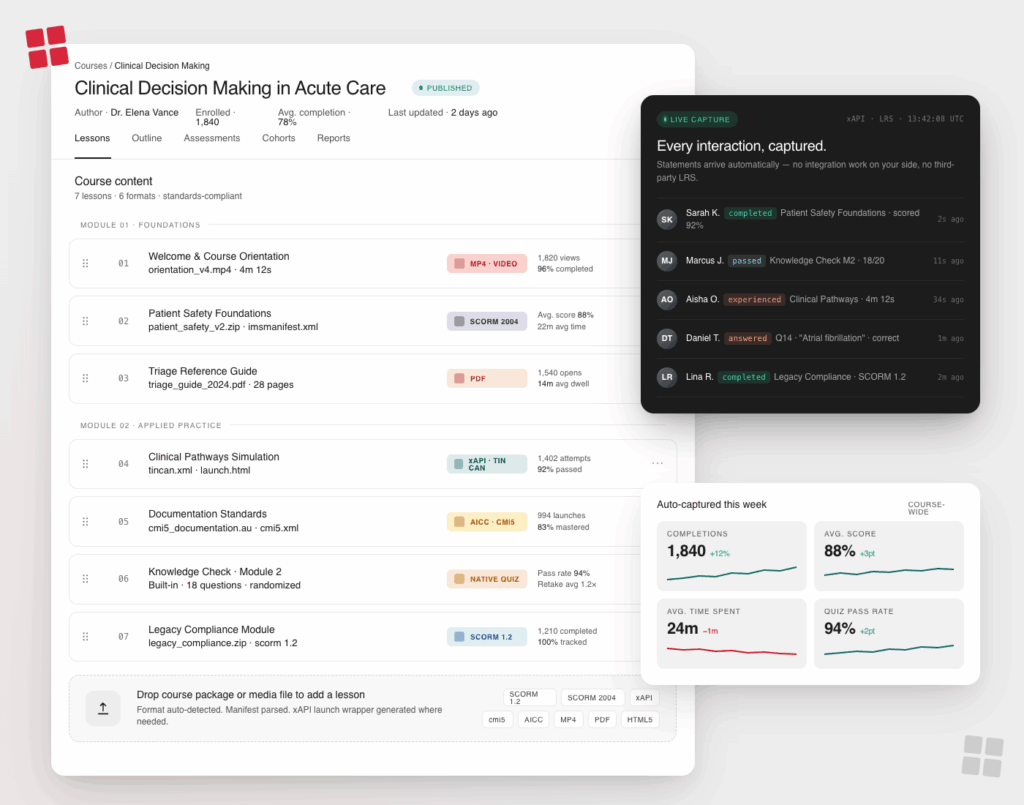Click drag handle for Legacy Compliance Module
The width and height of the screenshot is (1024, 805).
(x=86, y=637)
